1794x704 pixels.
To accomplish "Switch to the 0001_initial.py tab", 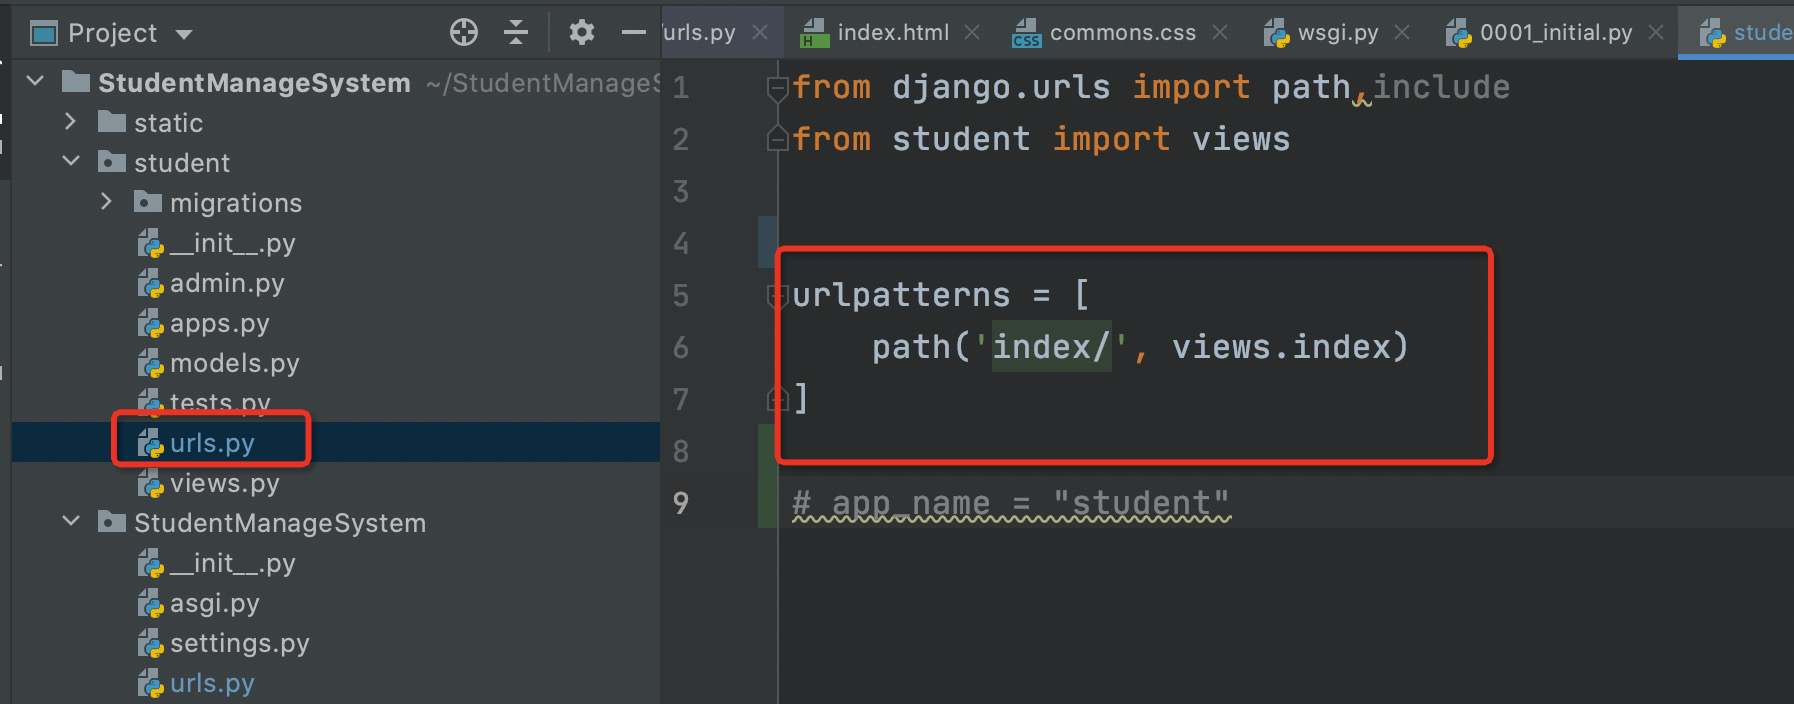I will [1556, 33].
